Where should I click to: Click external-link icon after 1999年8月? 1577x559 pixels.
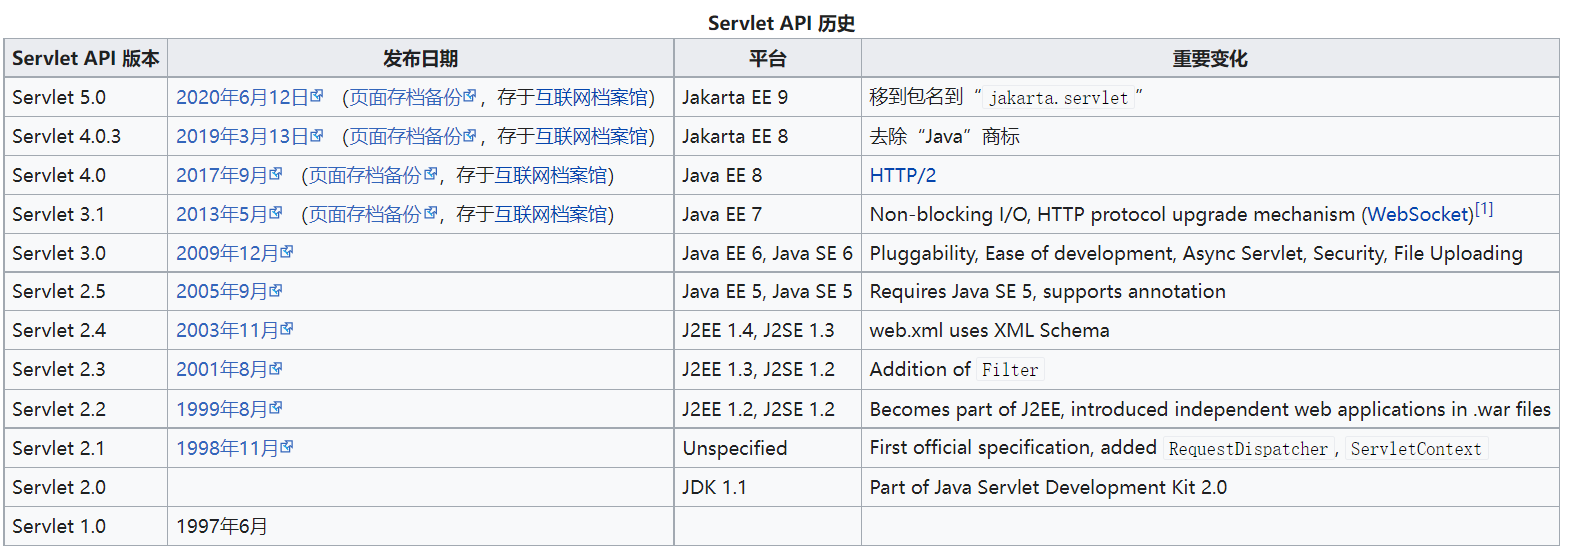[x=276, y=408]
